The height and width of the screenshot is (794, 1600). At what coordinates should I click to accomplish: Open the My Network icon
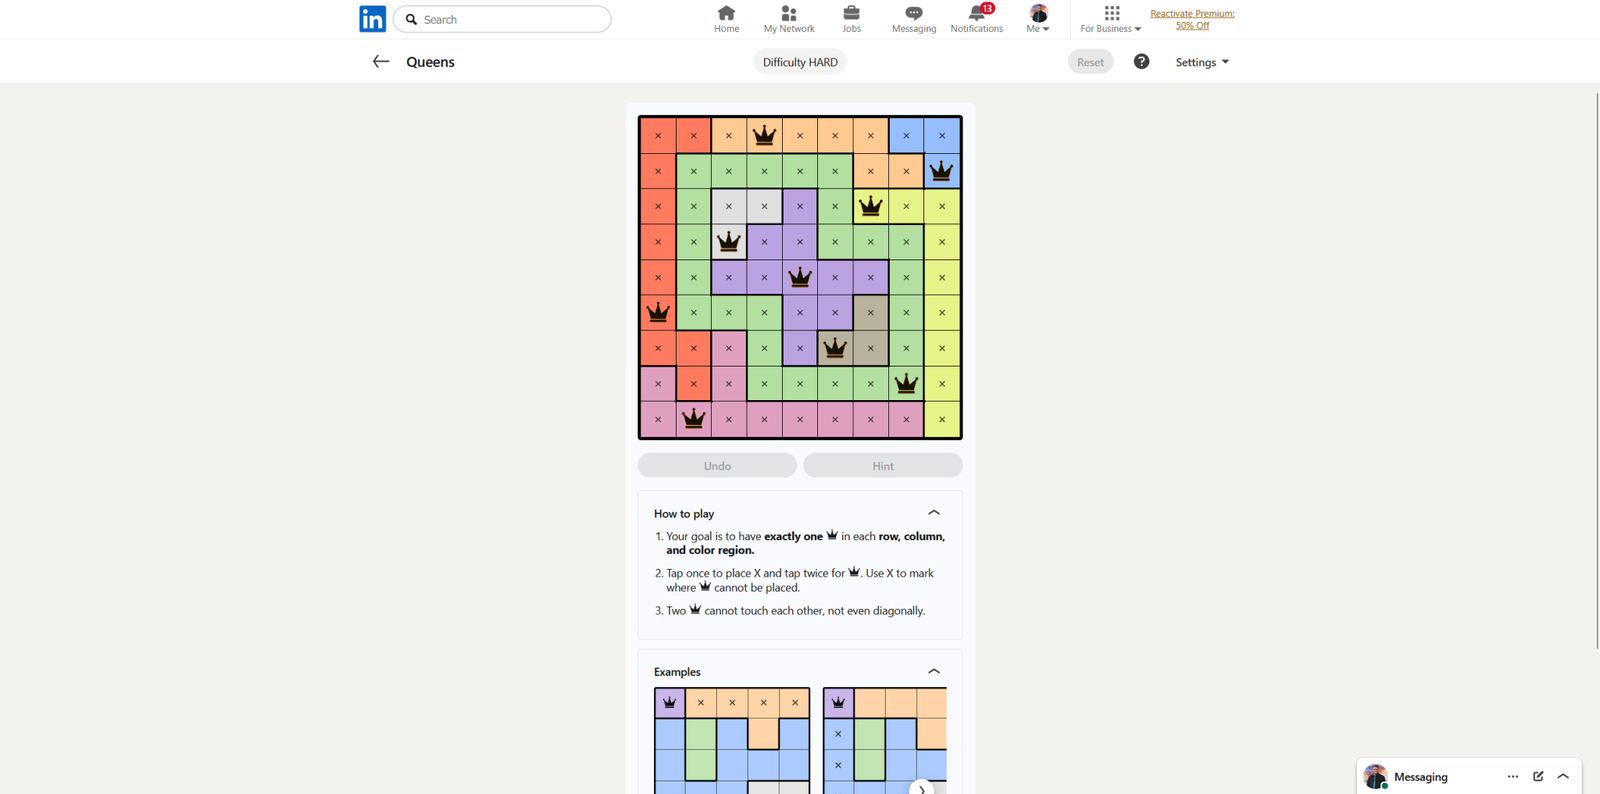789,14
